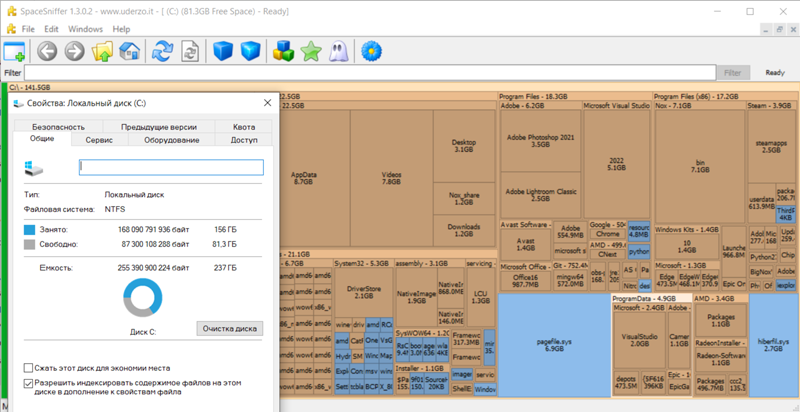
Task: Select the VisualStudio 2.0GB block
Action: pos(639,340)
